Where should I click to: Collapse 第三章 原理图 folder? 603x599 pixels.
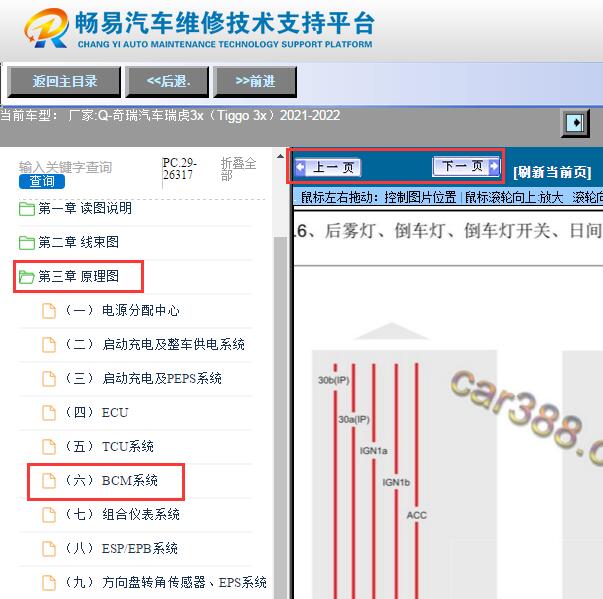point(78,276)
